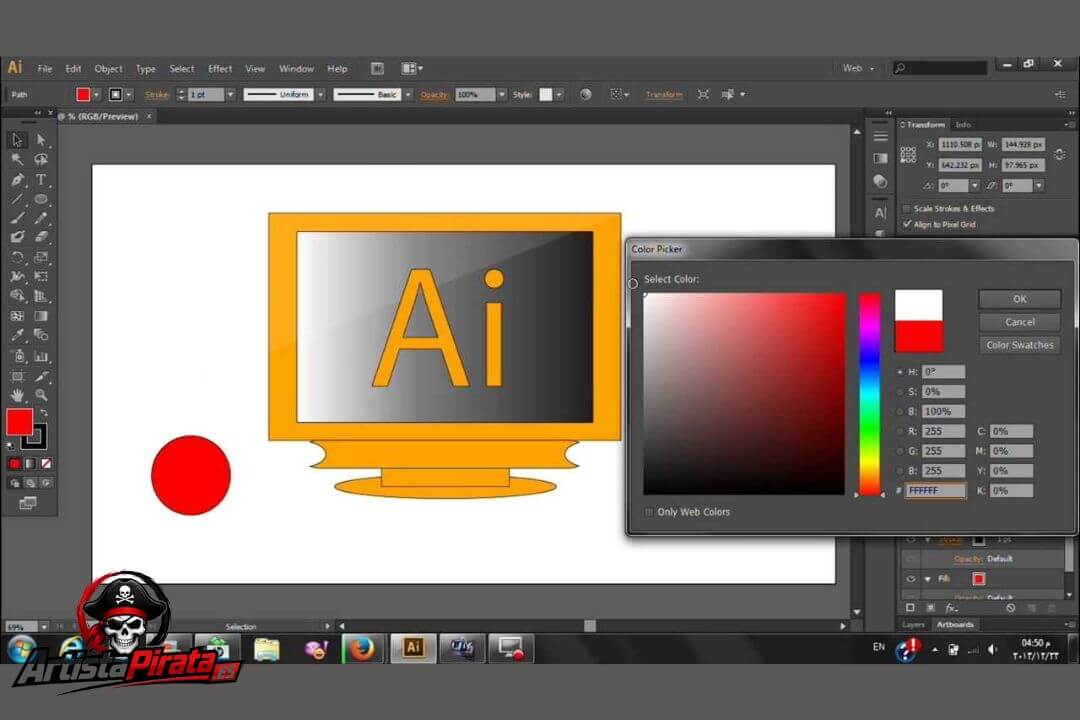This screenshot has width=1080, height=720.
Task: Open the Edit menu
Action: (x=73, y=69)
